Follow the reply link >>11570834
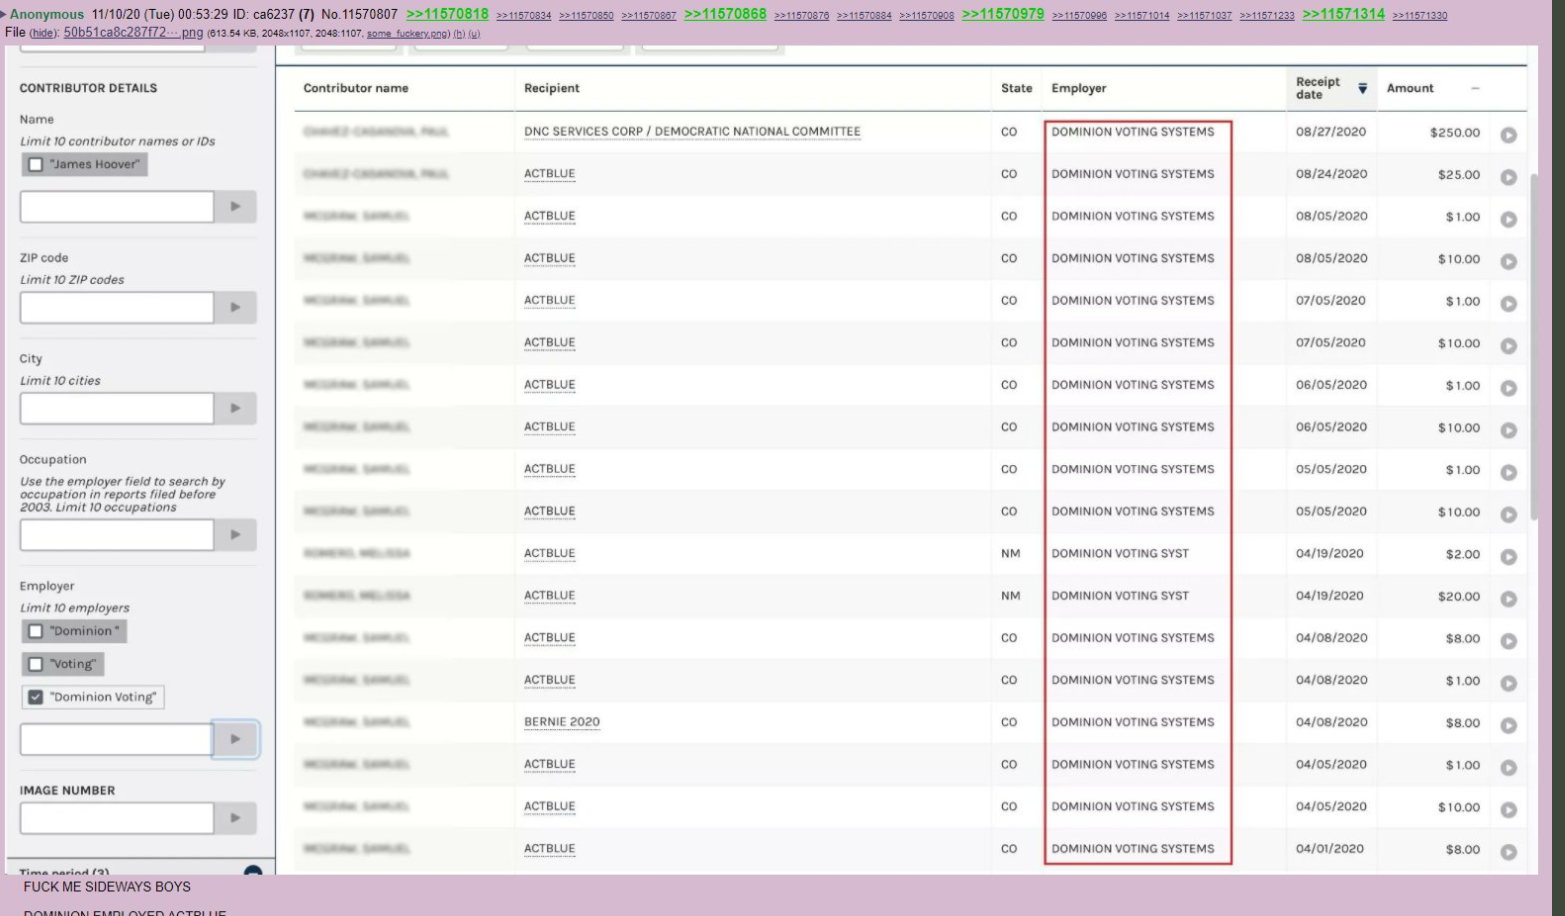This screenshot has width=1565, height=916. [x=524, y=16]
